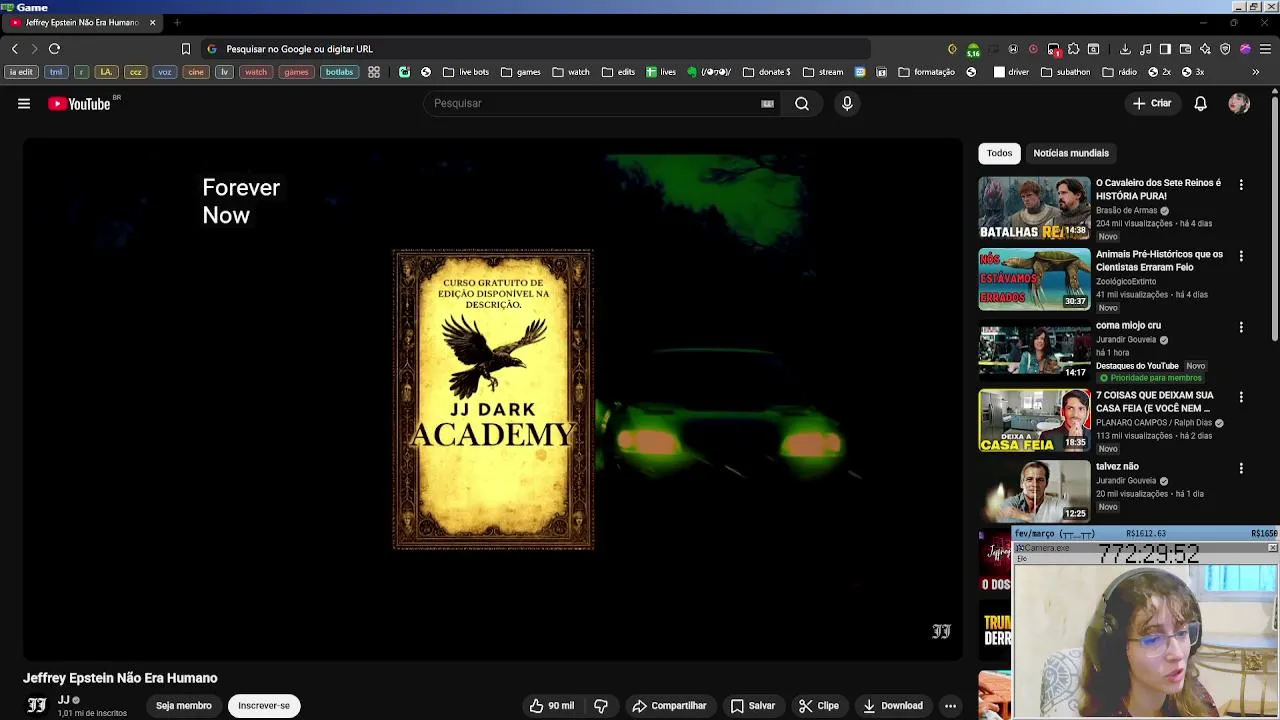
Task: Open the more actions ellipsis below the video
Action: [950, 705]
